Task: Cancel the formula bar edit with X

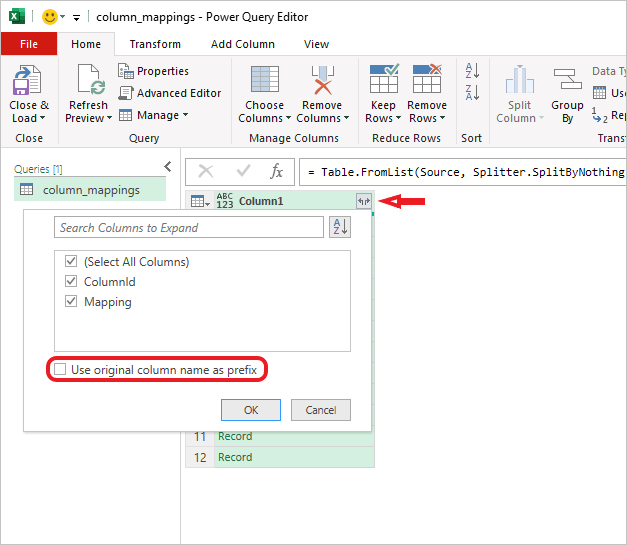Action: pos(206,172)
